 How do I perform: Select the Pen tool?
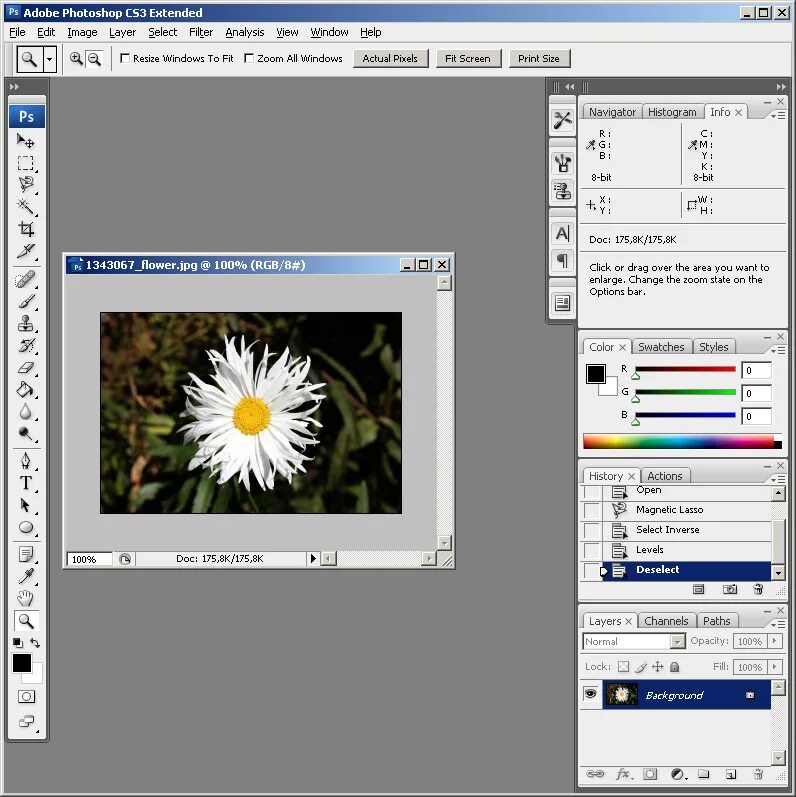click(x=25, y=461)
